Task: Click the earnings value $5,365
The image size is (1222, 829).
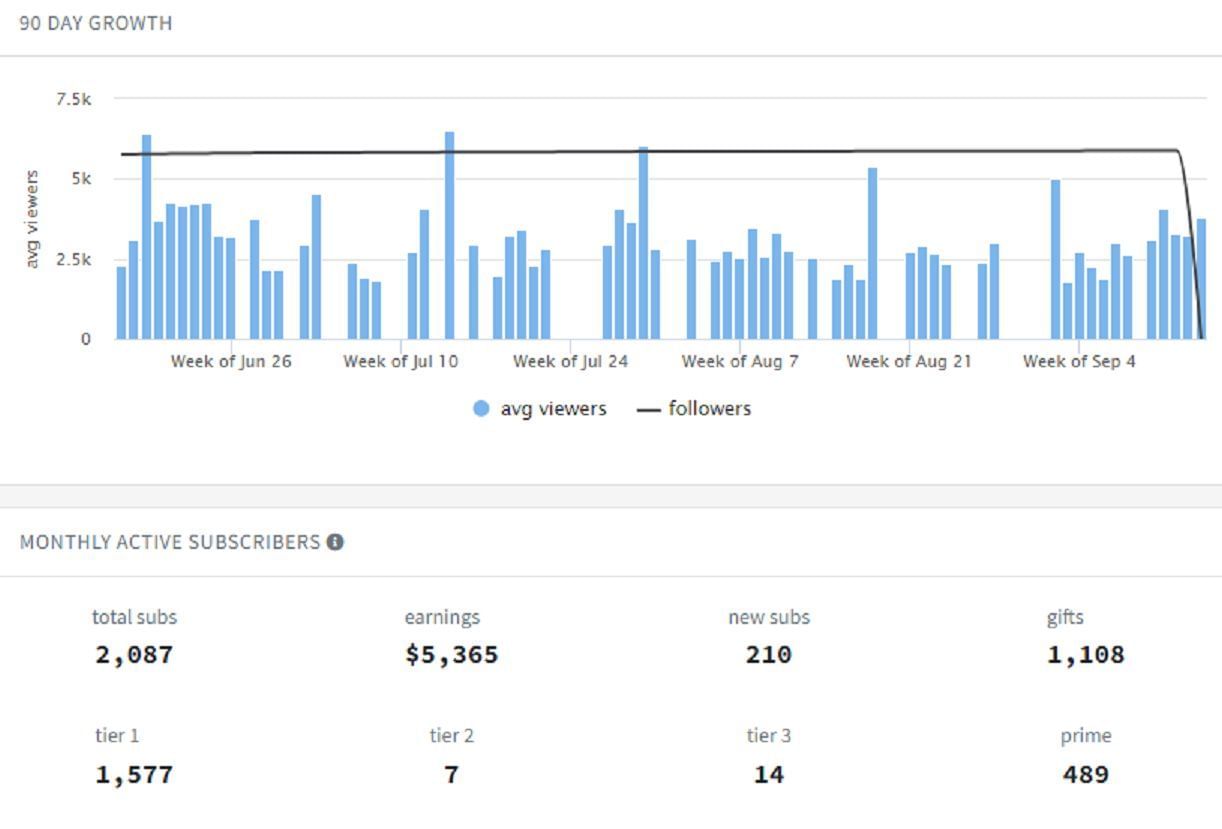Action: click(x=451, y=655)
